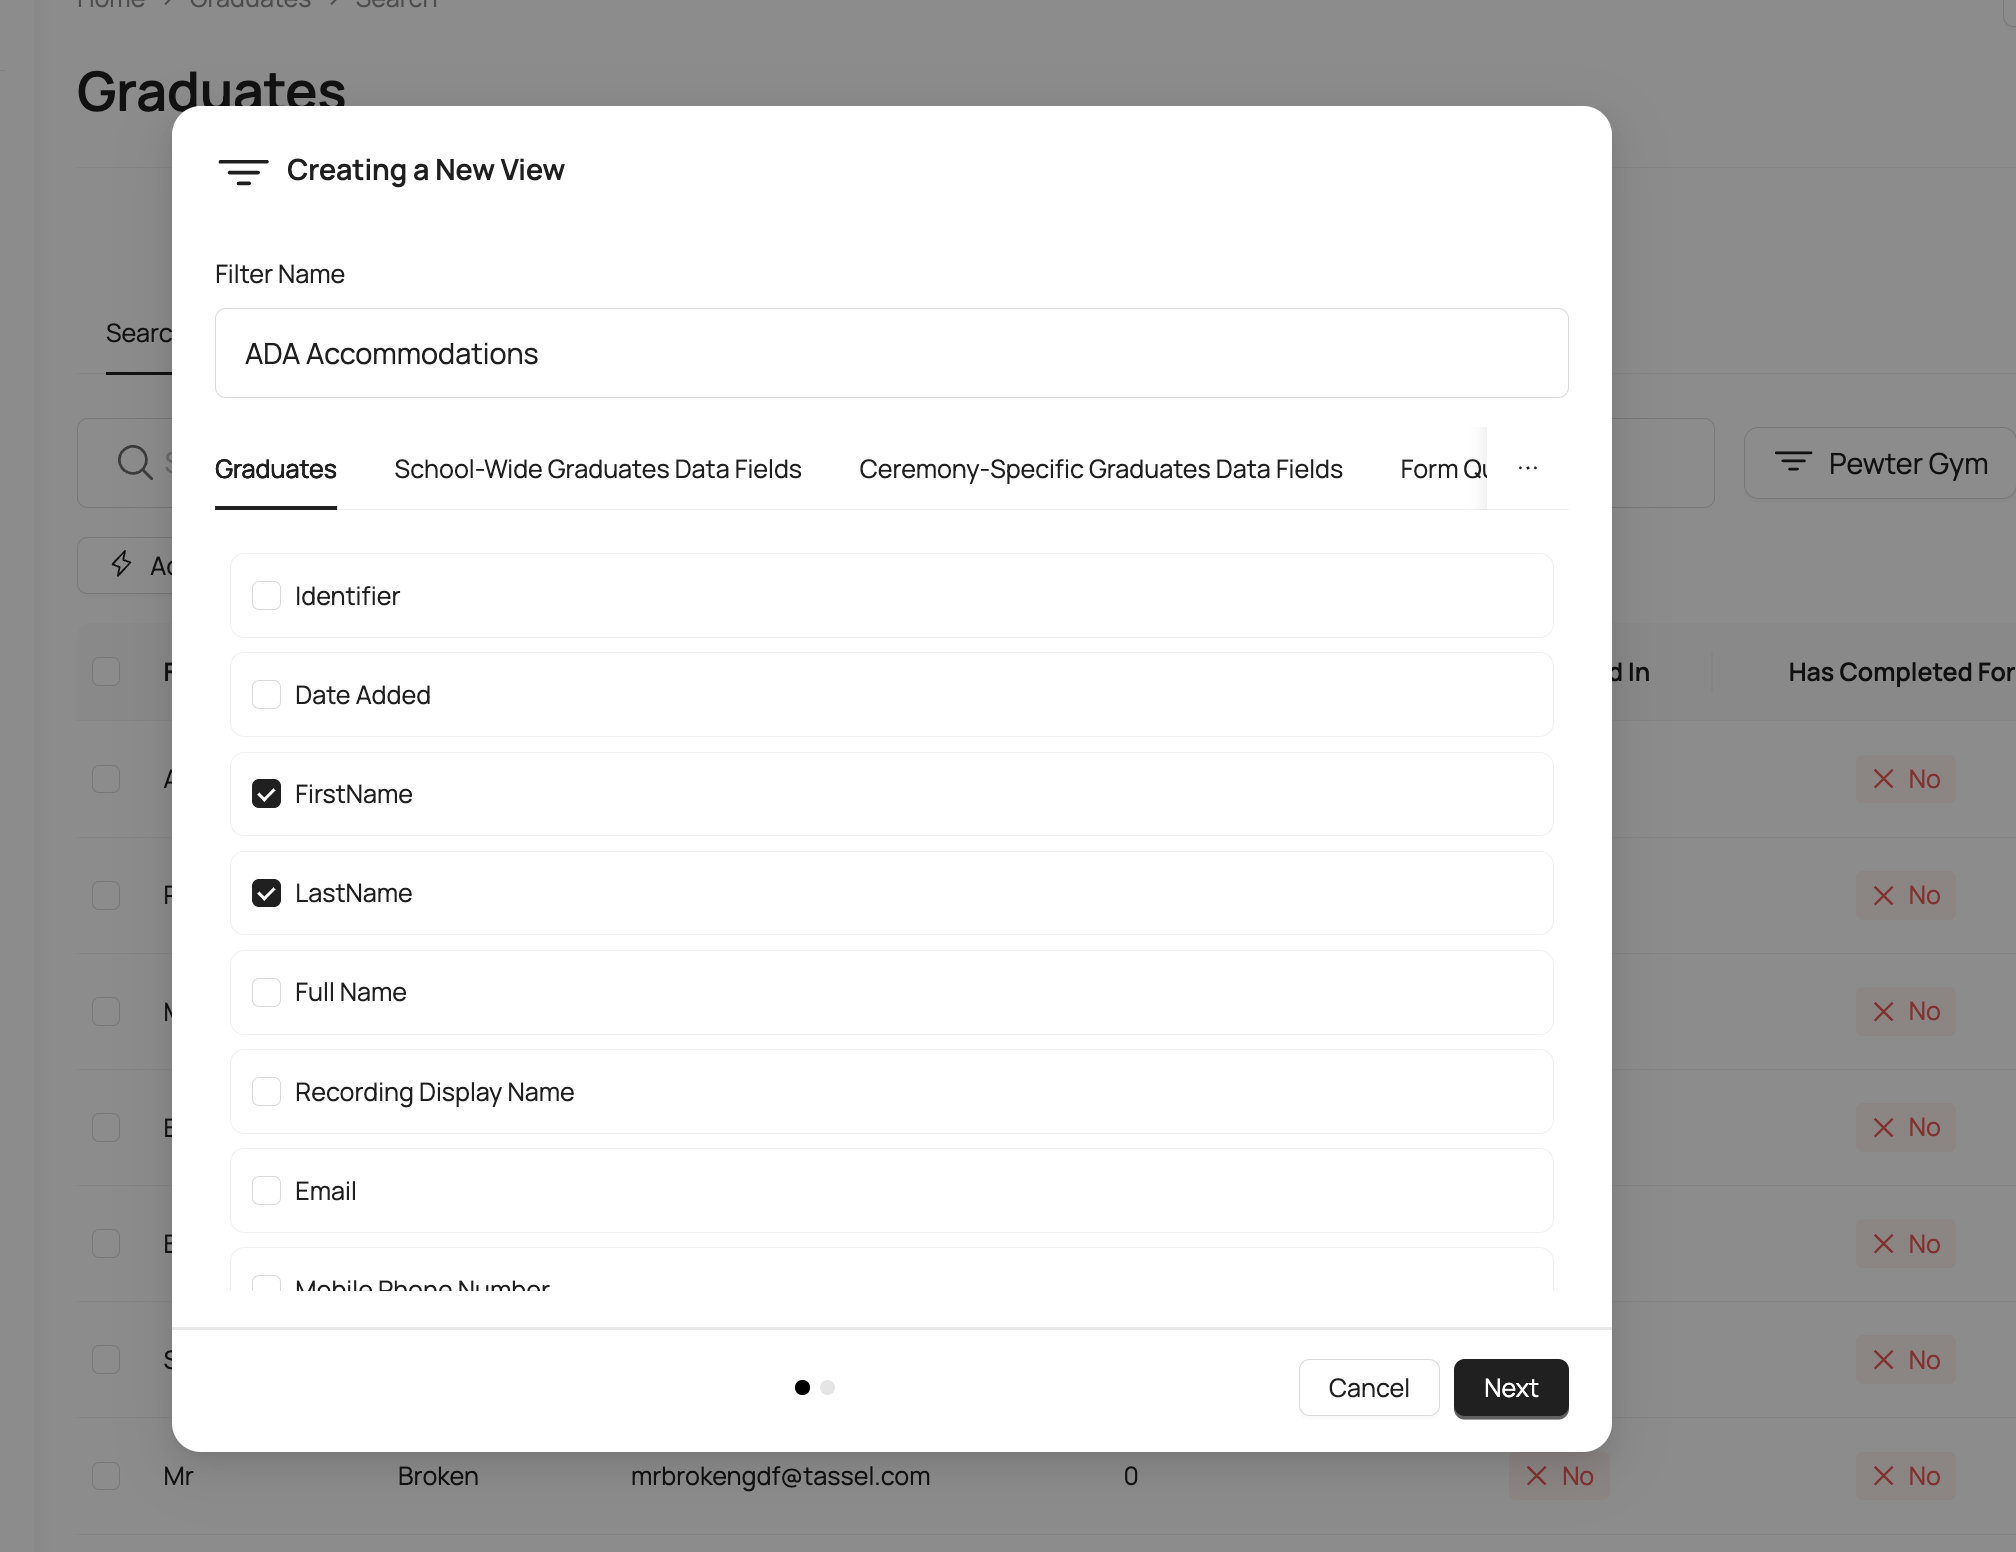Tick the Email field checkbox
This screenshot has width=2016, height=1552.
pos(266,1191)
